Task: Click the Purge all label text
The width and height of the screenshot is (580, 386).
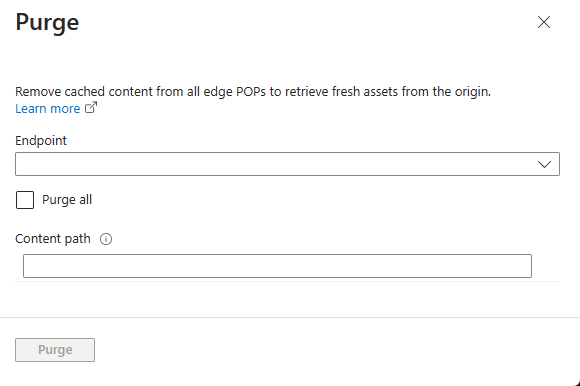Action: [67, 200]
